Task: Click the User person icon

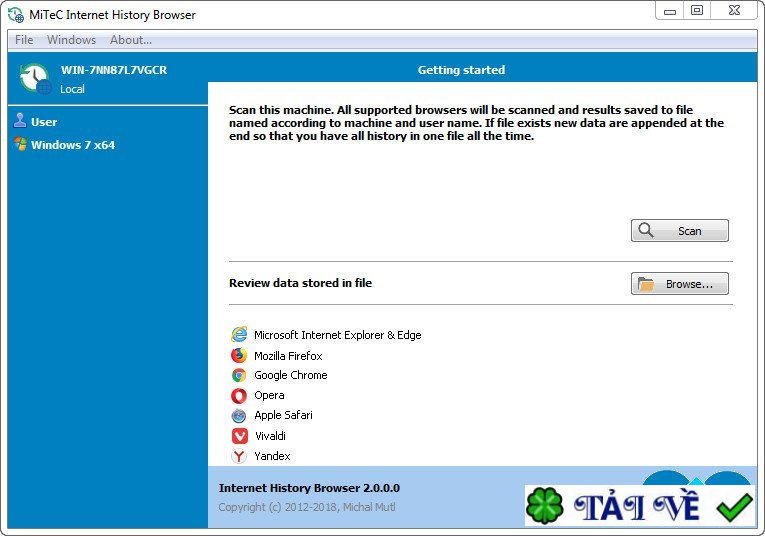Action: [x=20, y=120]
